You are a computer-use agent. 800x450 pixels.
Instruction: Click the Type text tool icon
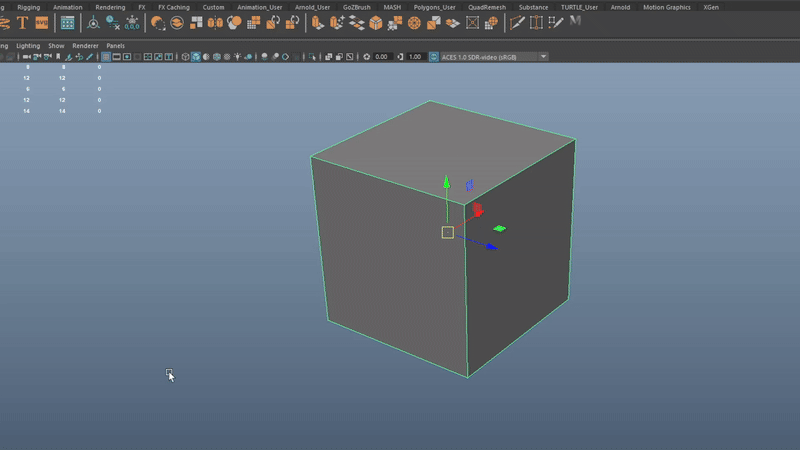(x=22, y=23)
